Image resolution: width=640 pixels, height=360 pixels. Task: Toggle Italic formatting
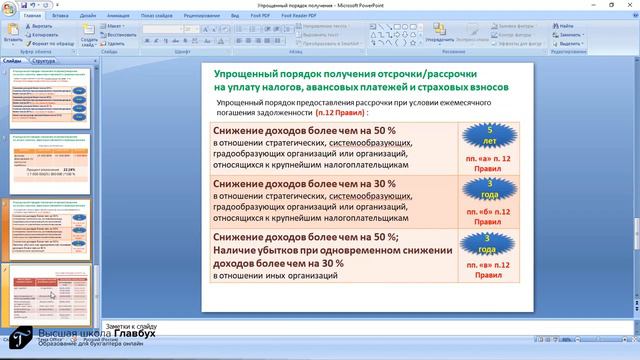click(156, 41)
